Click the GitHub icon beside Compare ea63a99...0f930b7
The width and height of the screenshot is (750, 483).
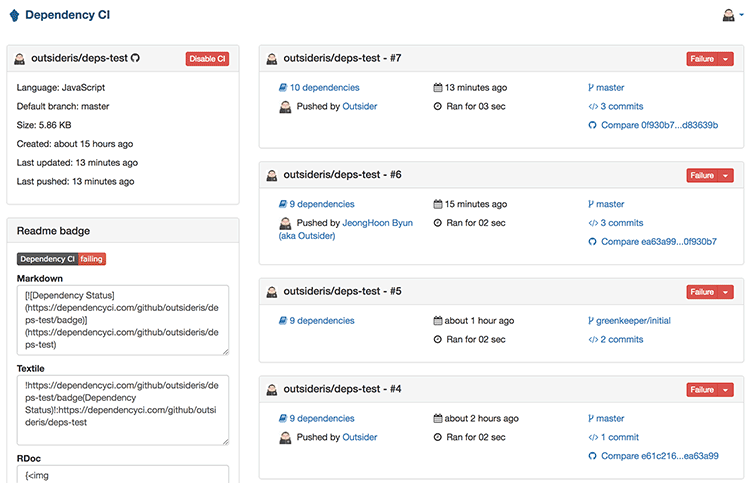(592, 242)
